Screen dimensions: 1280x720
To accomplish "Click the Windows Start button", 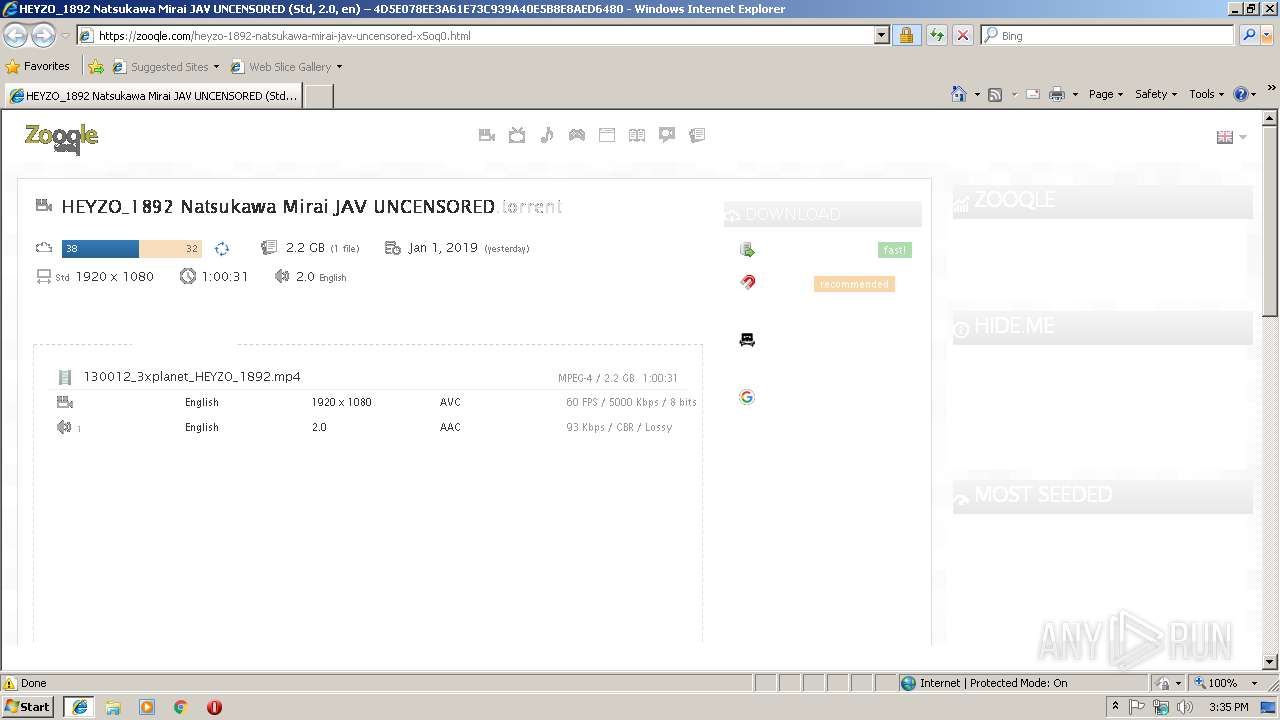I will (28, 707).
